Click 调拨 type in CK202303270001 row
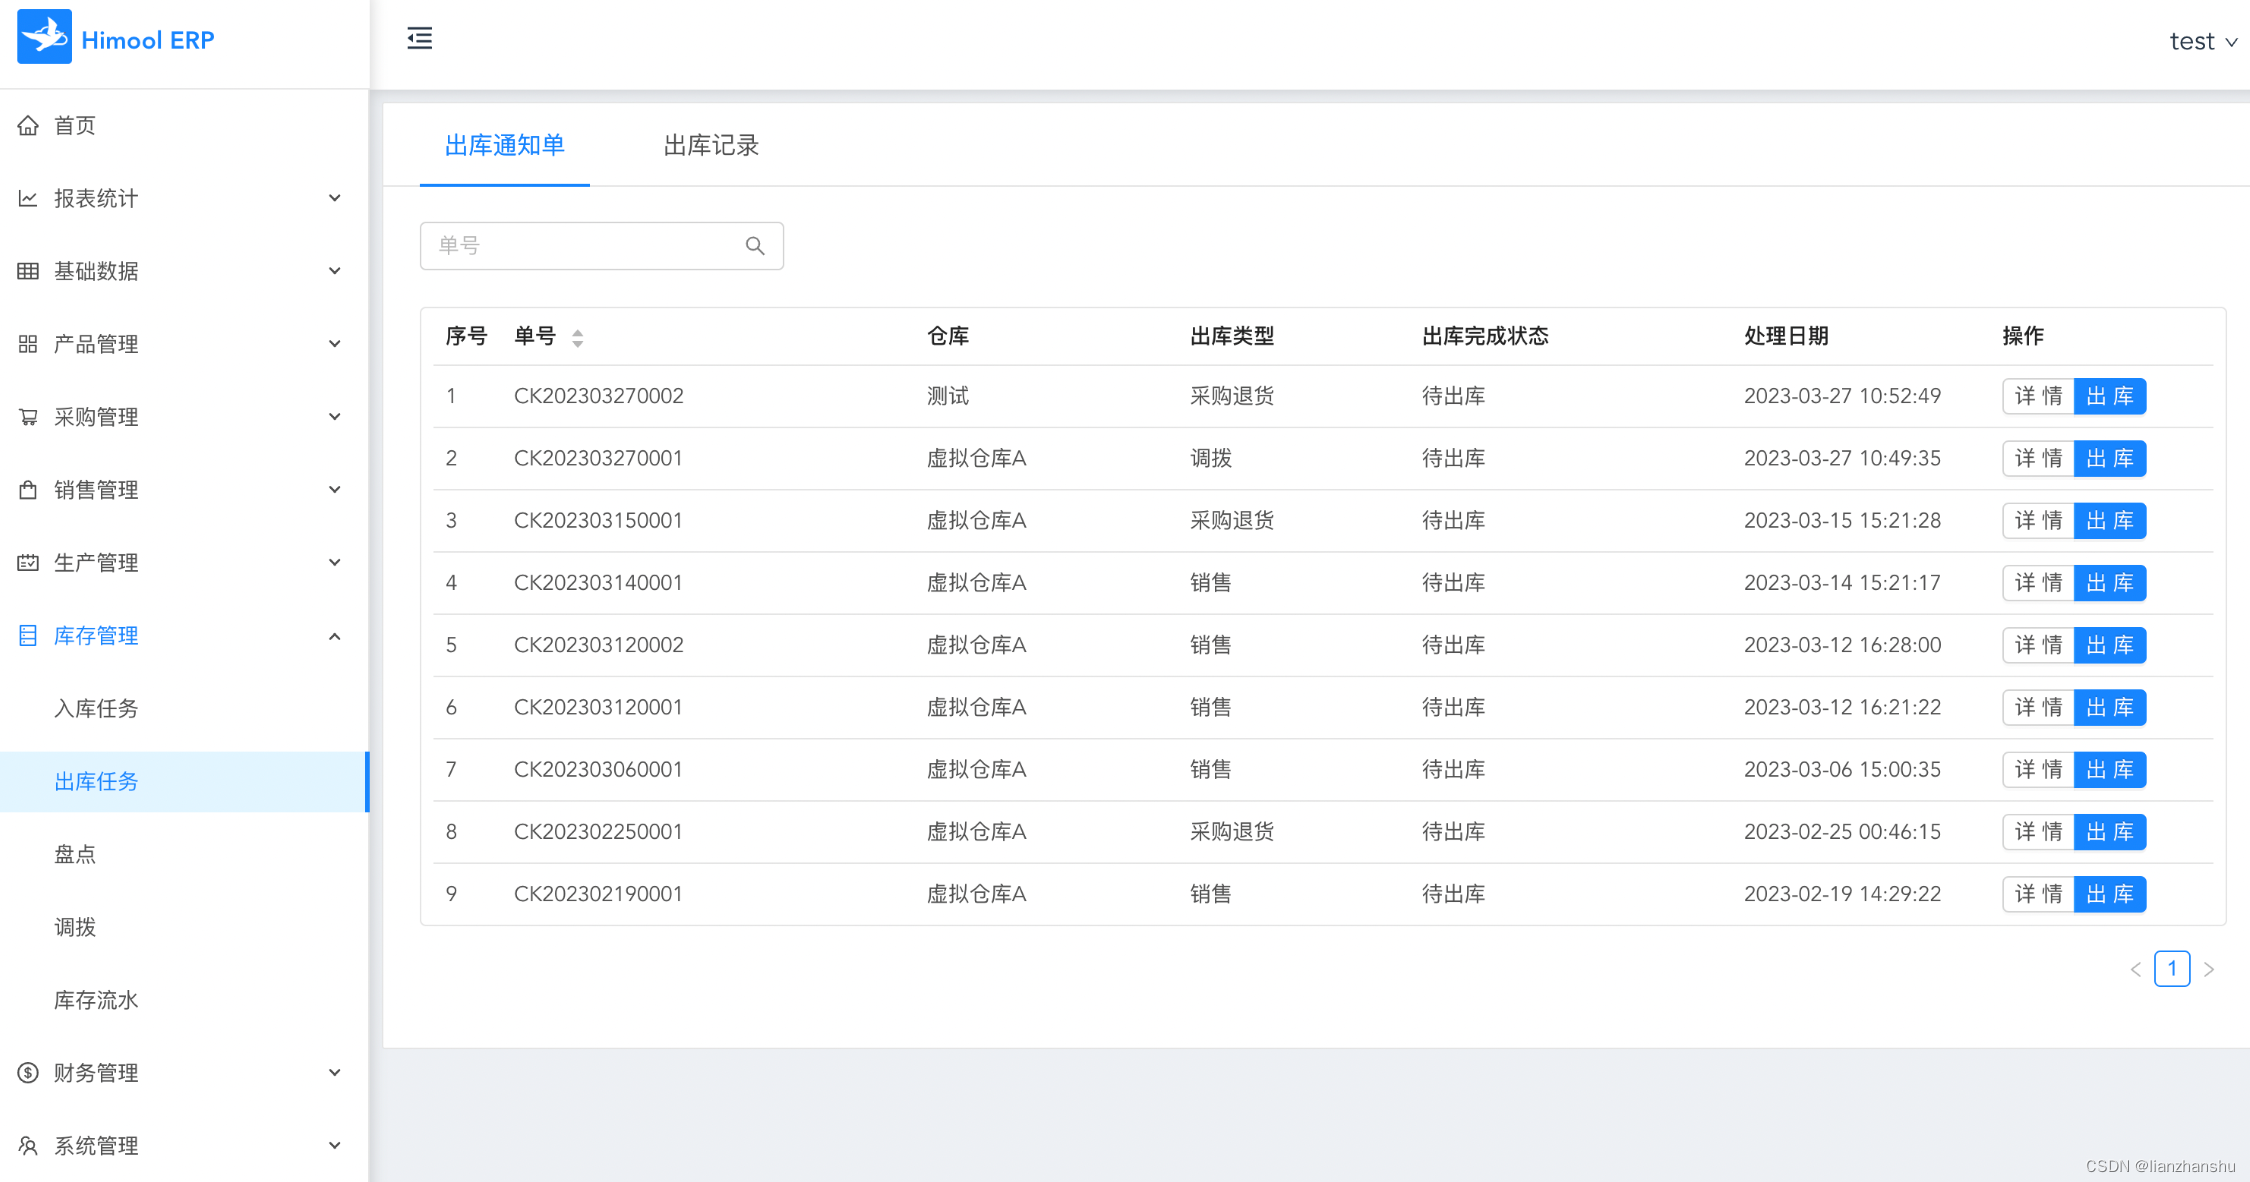 tap(1211, 458)
